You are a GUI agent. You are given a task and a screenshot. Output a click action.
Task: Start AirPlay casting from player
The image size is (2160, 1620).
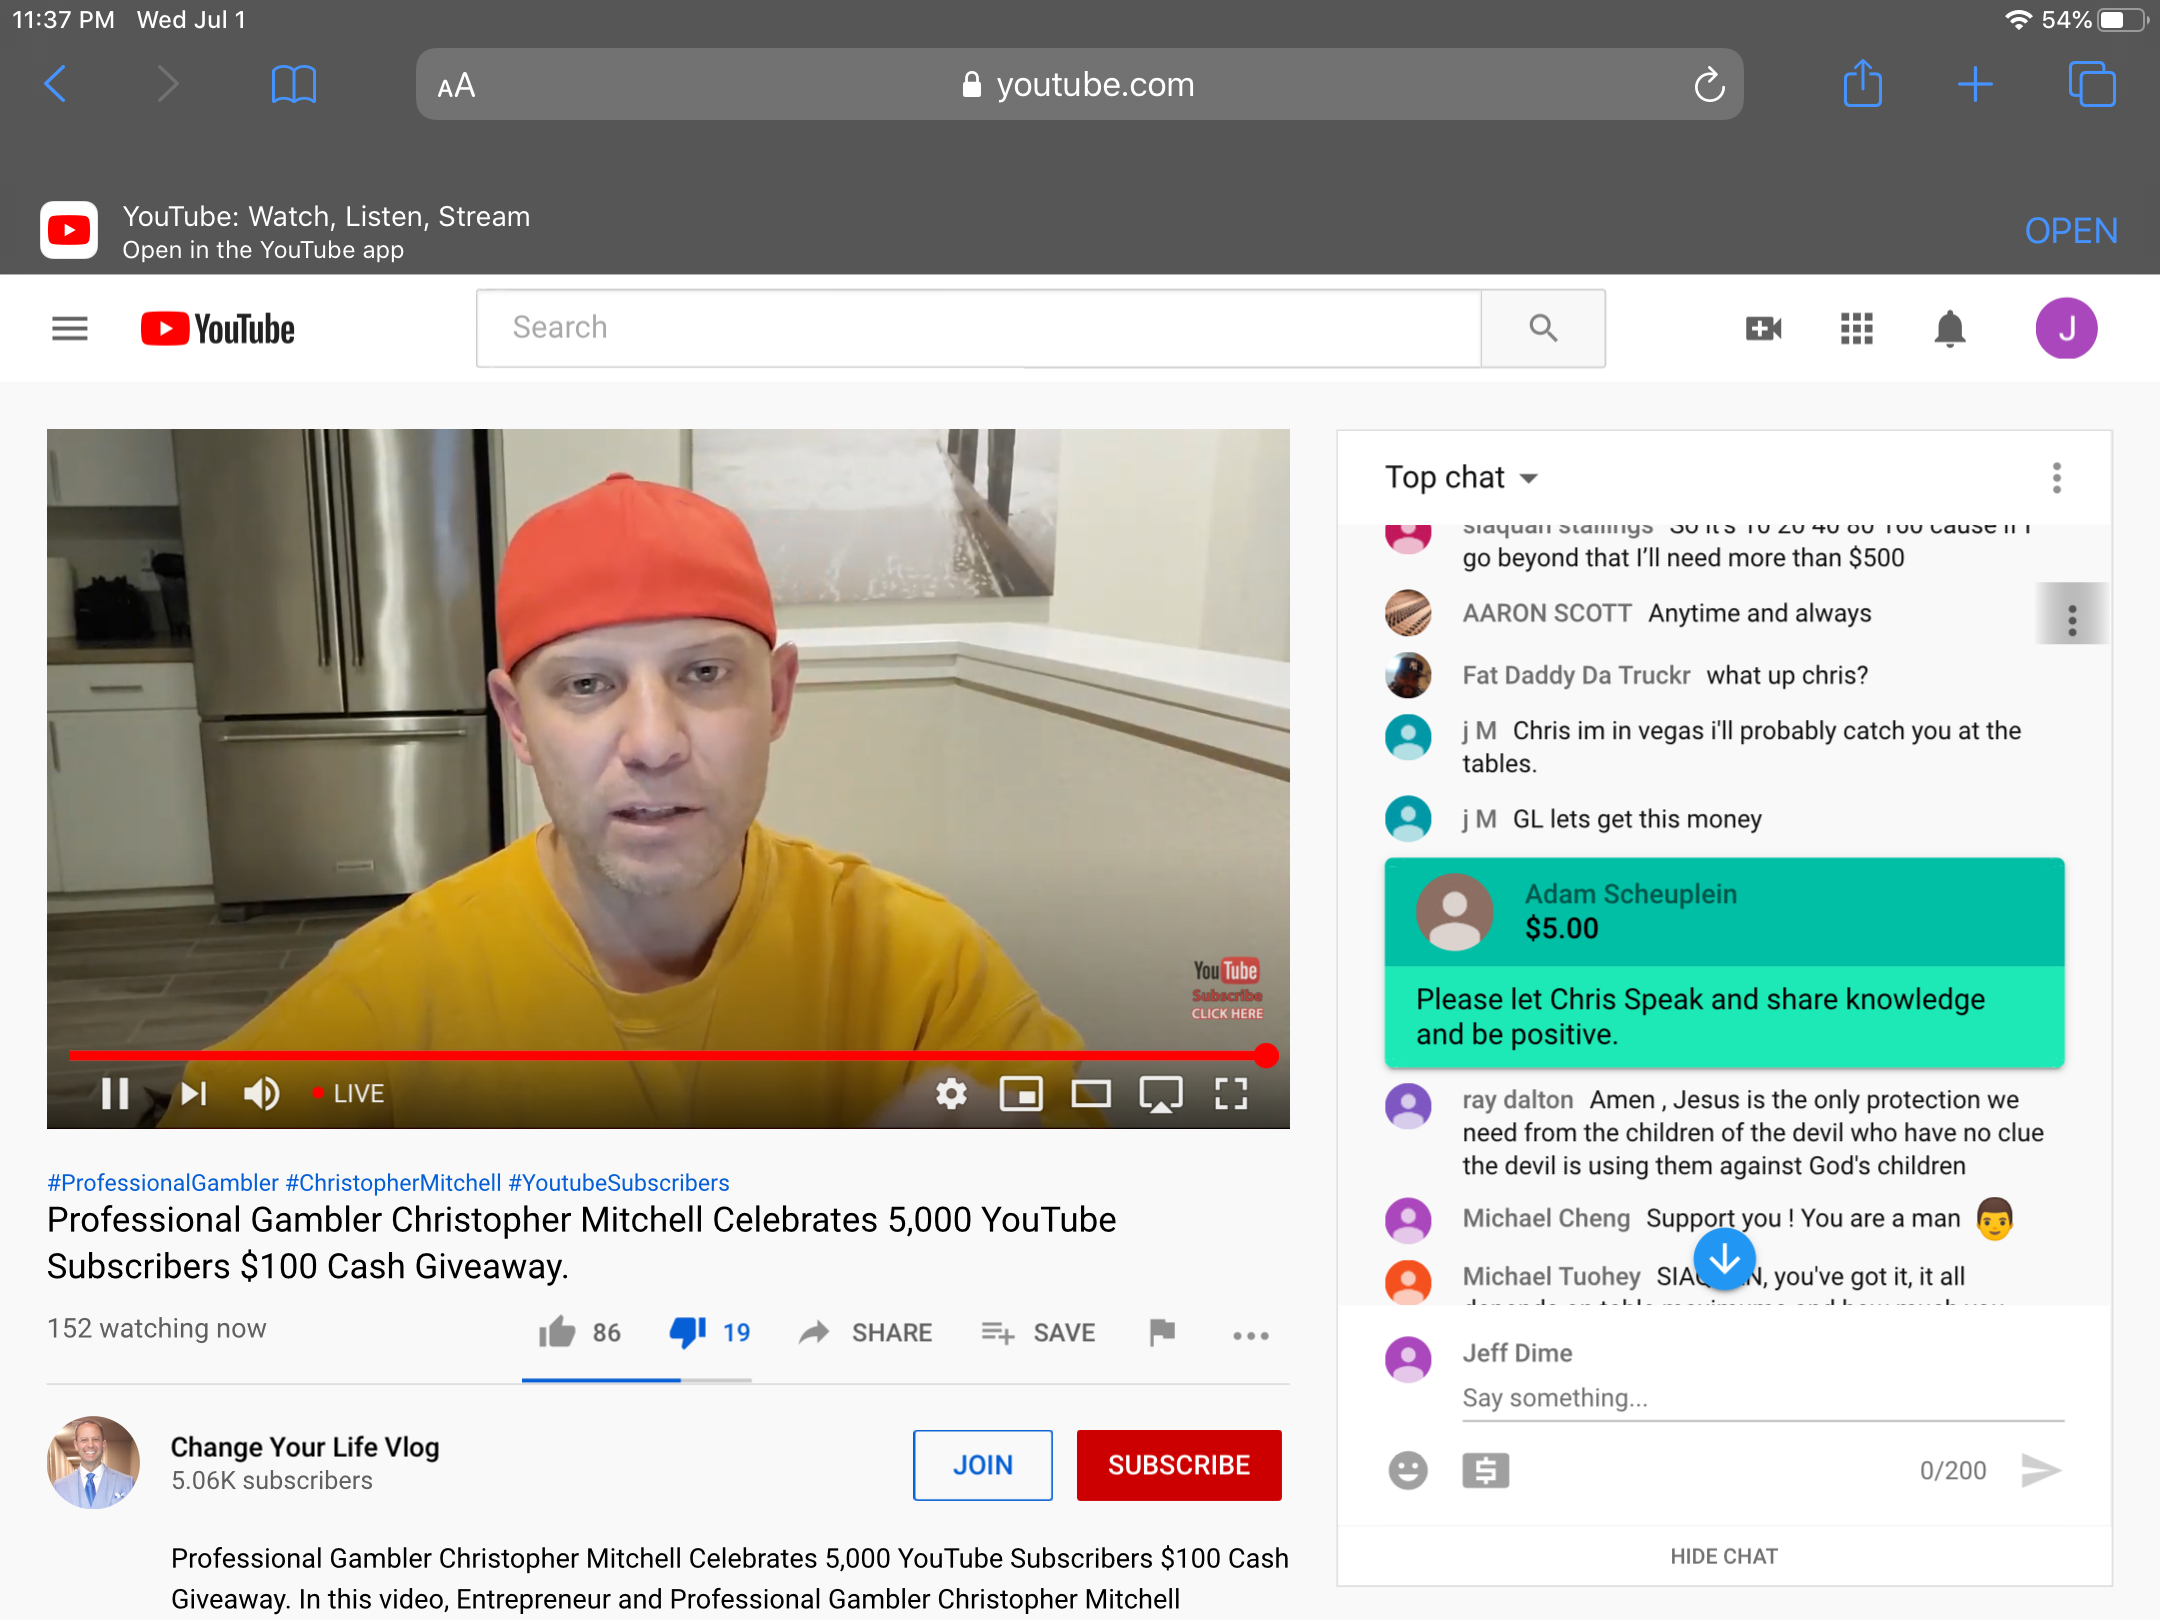(x=1161, y=1093)
